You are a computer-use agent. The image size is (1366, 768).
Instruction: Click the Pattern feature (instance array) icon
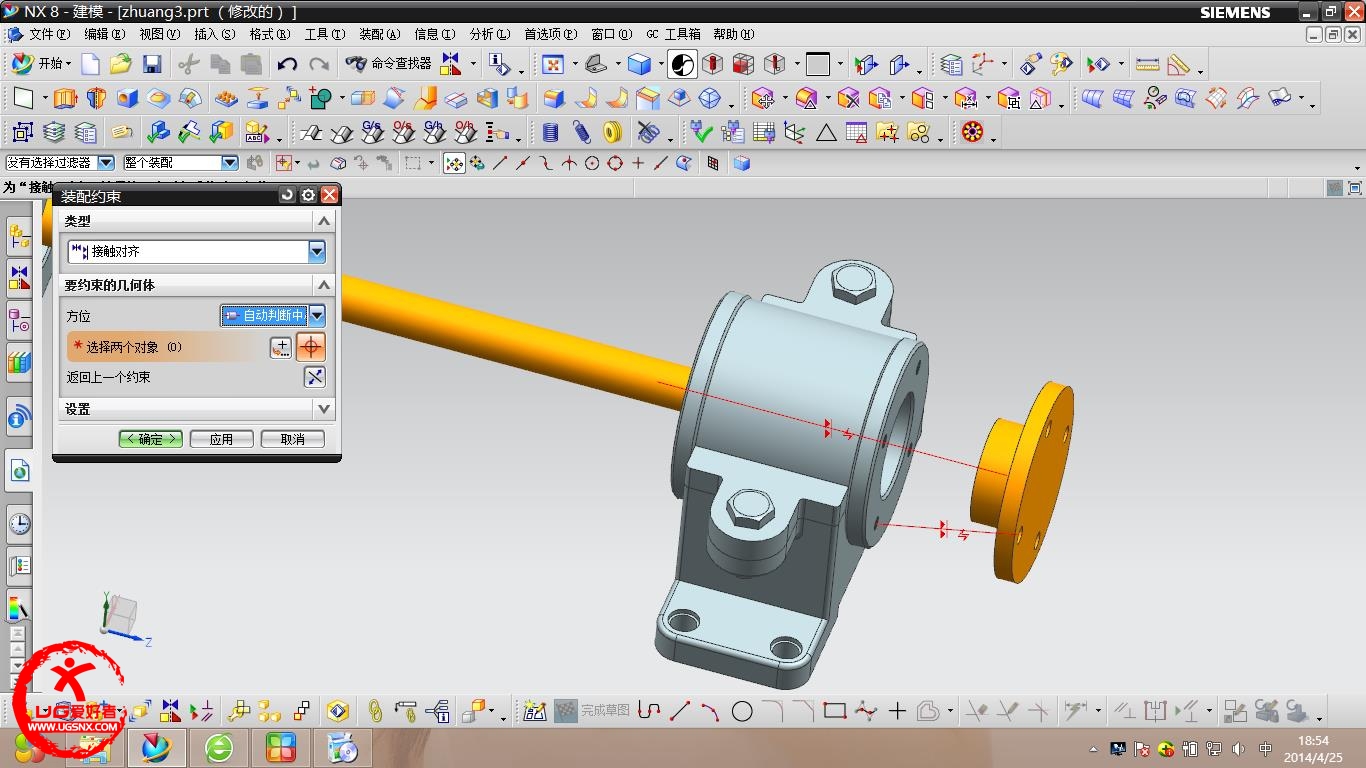coord(227,98)
